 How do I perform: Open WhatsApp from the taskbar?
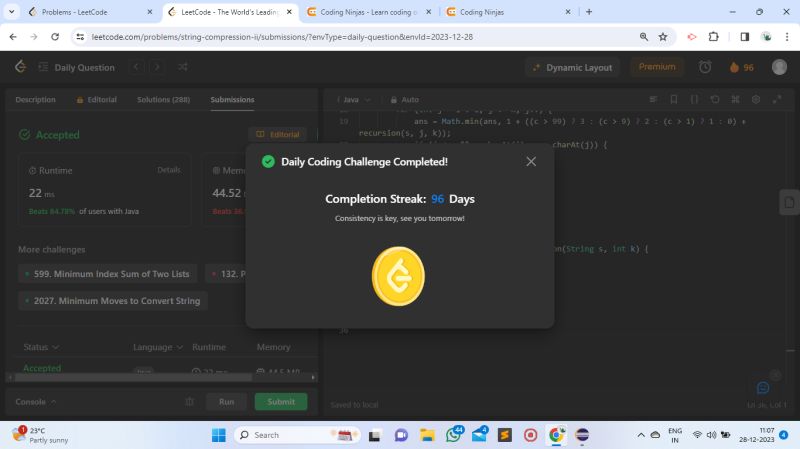pyautogui.click(x=453, y=435)
